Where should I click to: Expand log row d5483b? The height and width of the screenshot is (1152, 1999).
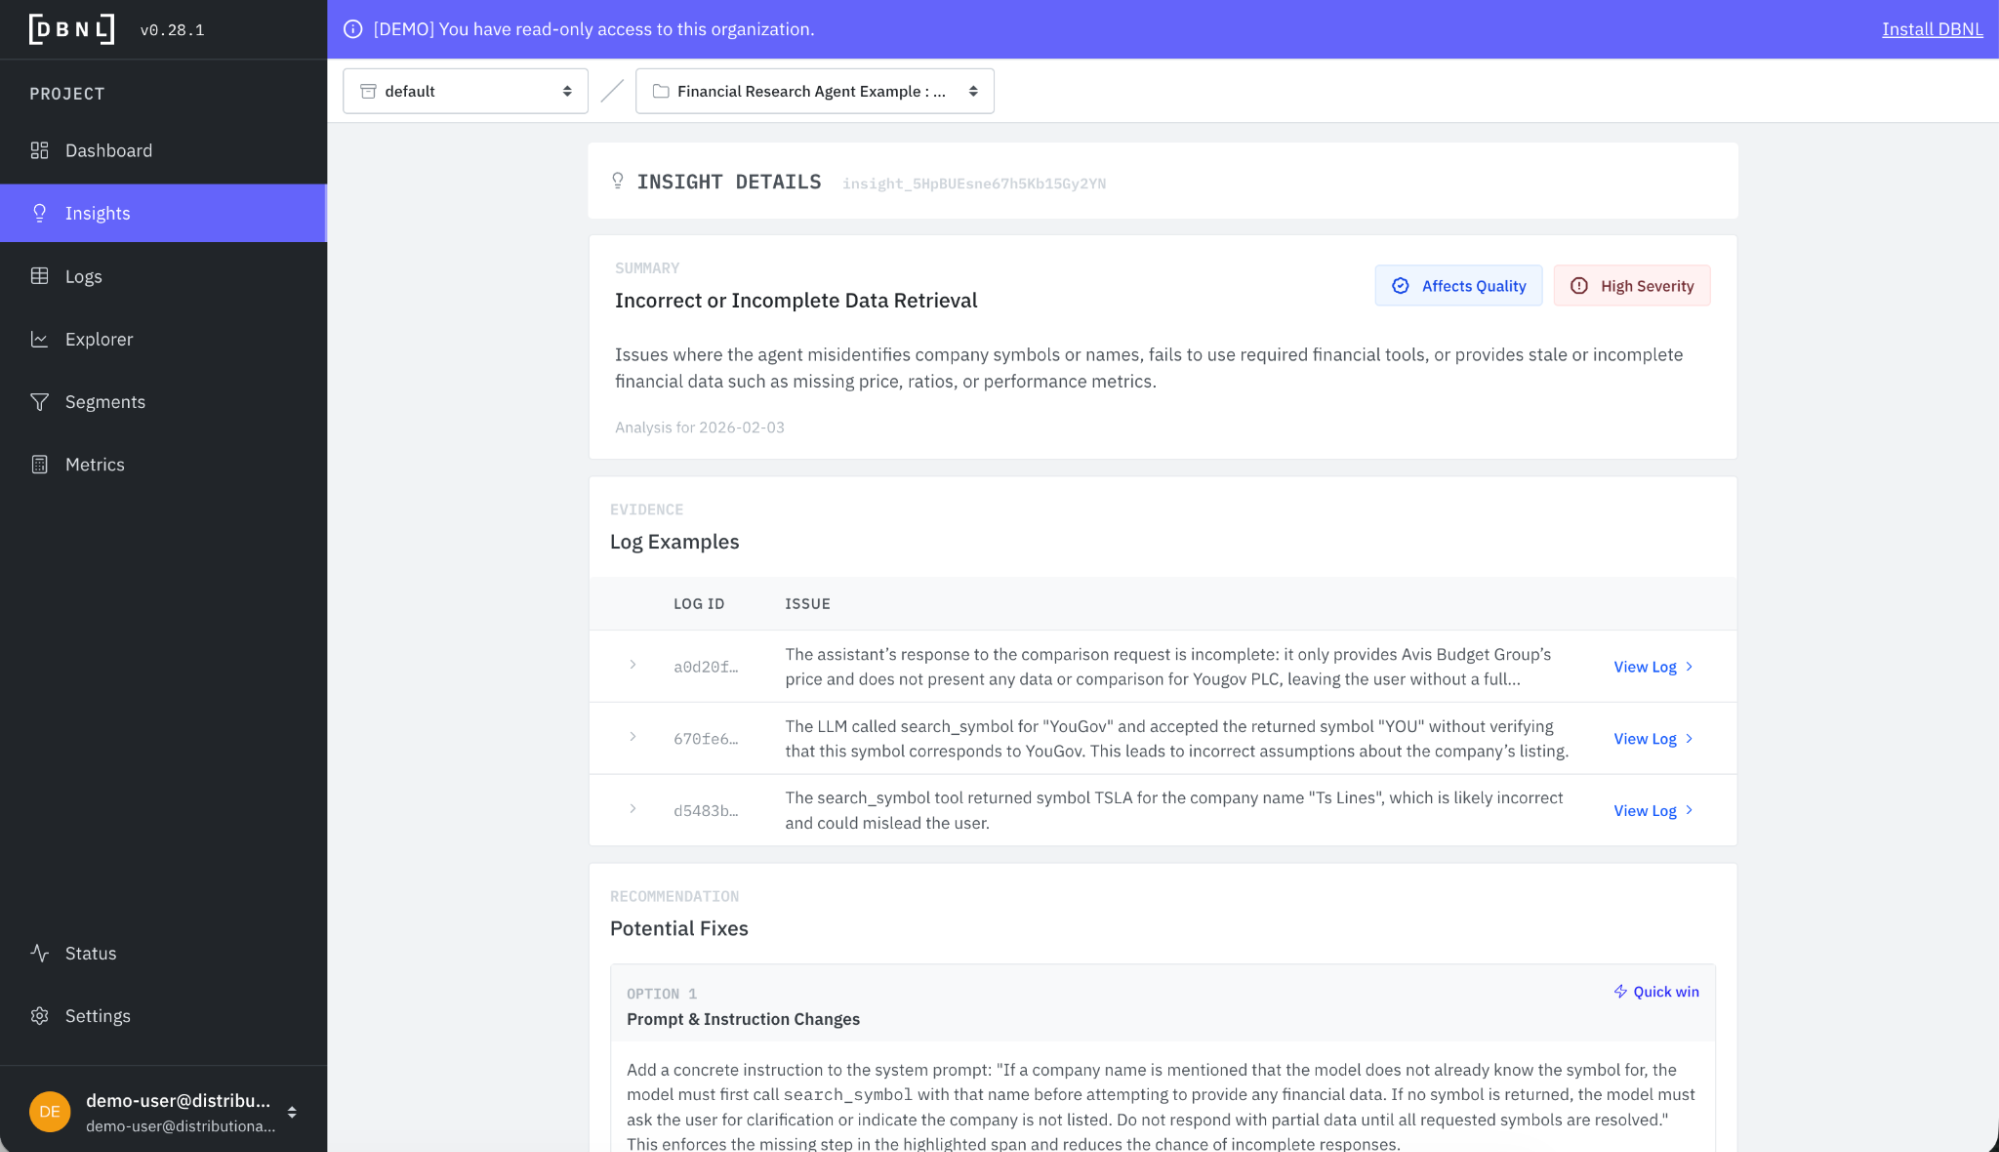coord(633,809)
